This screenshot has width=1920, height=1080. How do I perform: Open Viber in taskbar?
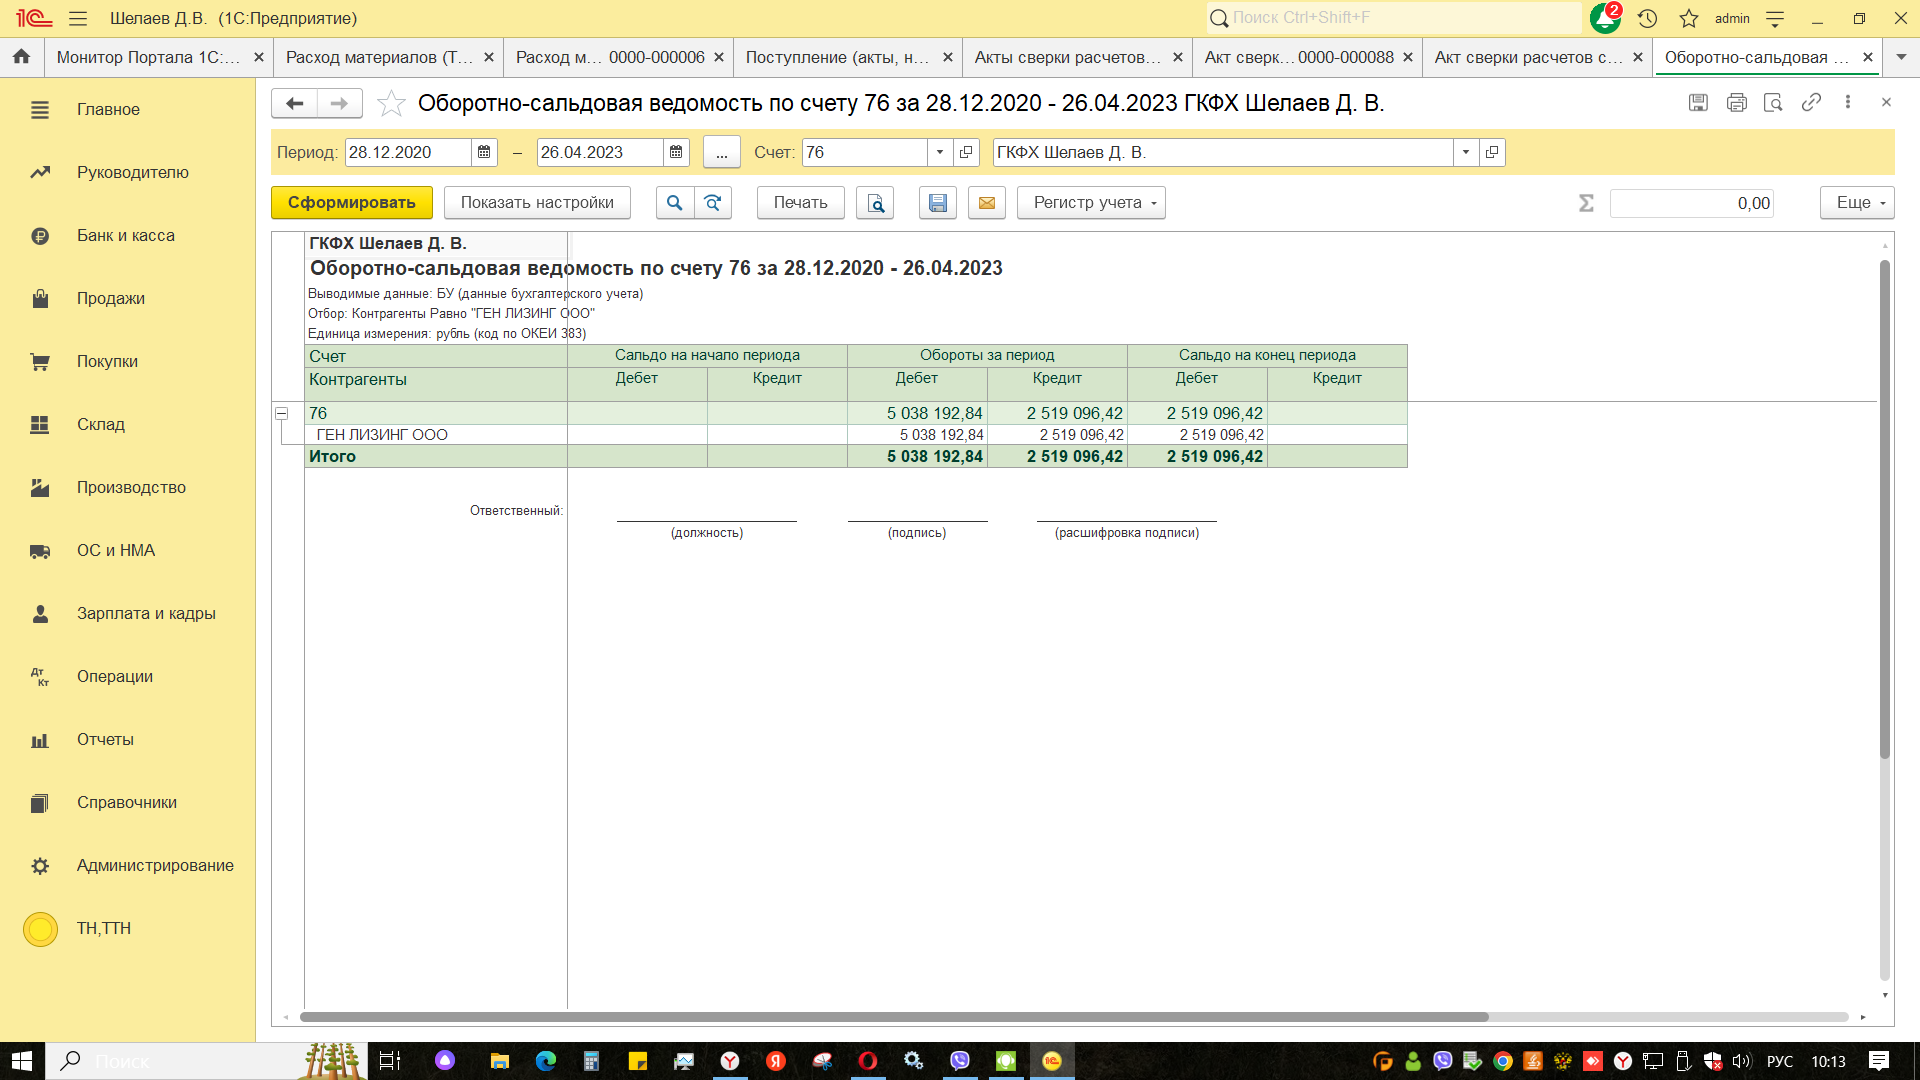click(959, 1061)
